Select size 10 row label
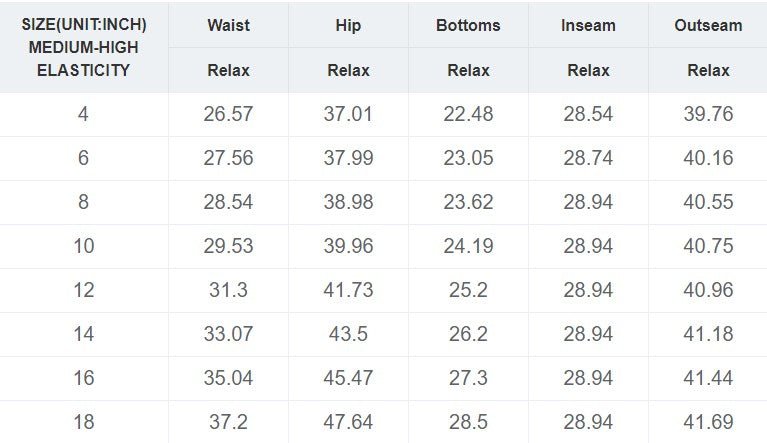 pos(83,246)
